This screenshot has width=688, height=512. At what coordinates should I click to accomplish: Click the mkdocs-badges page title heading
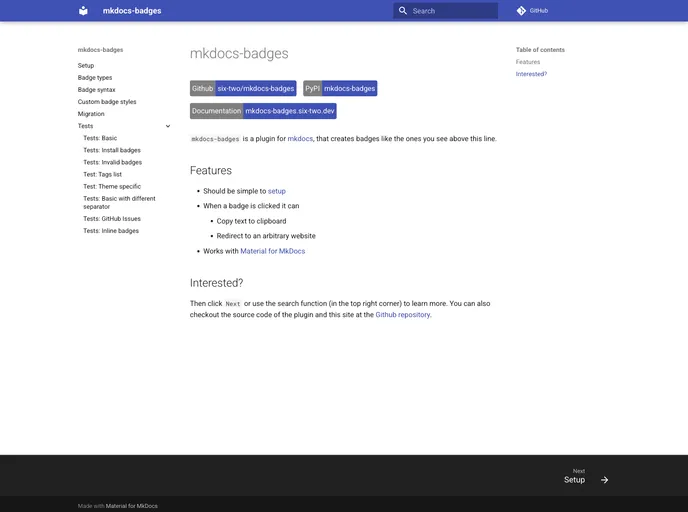(239, 54)
